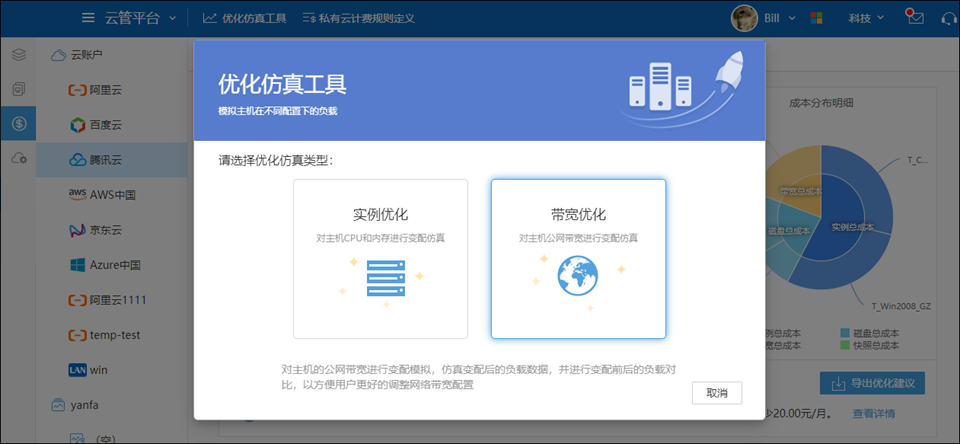Click the 取消 button in dialog
This screenshot has height=444, width=960.
pyautogui.click(x=716, y=392)
